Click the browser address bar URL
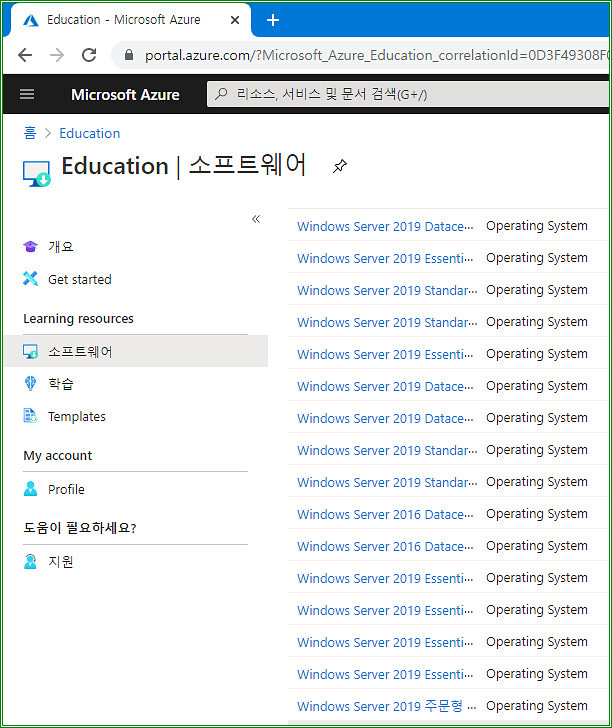The image size is (612, 728). click(x=376, y=55)
